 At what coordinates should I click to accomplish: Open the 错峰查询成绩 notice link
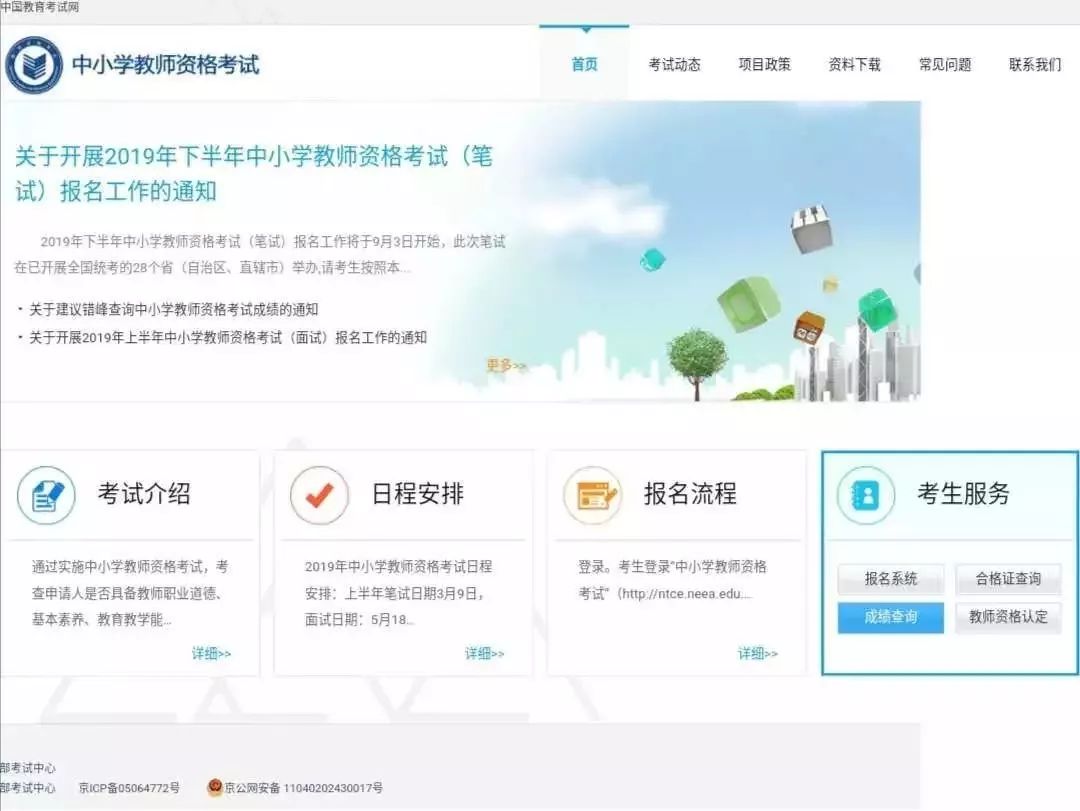[x=174, y=309]
